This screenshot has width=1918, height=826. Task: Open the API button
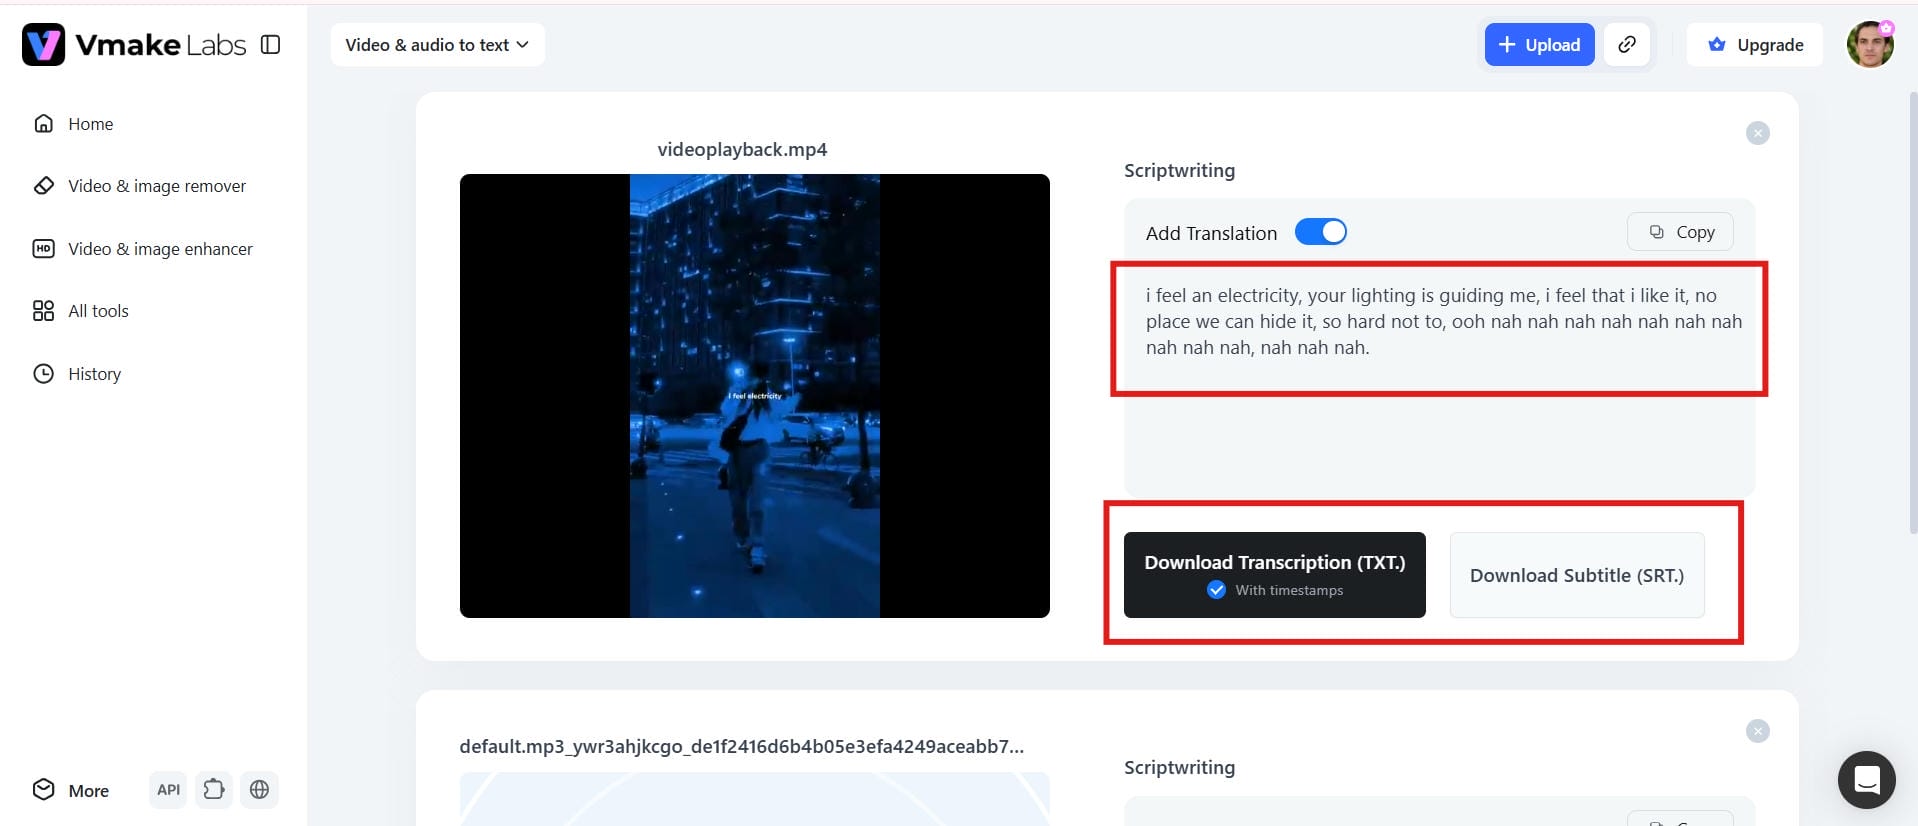pyautogui.click(x=168, y=790)
